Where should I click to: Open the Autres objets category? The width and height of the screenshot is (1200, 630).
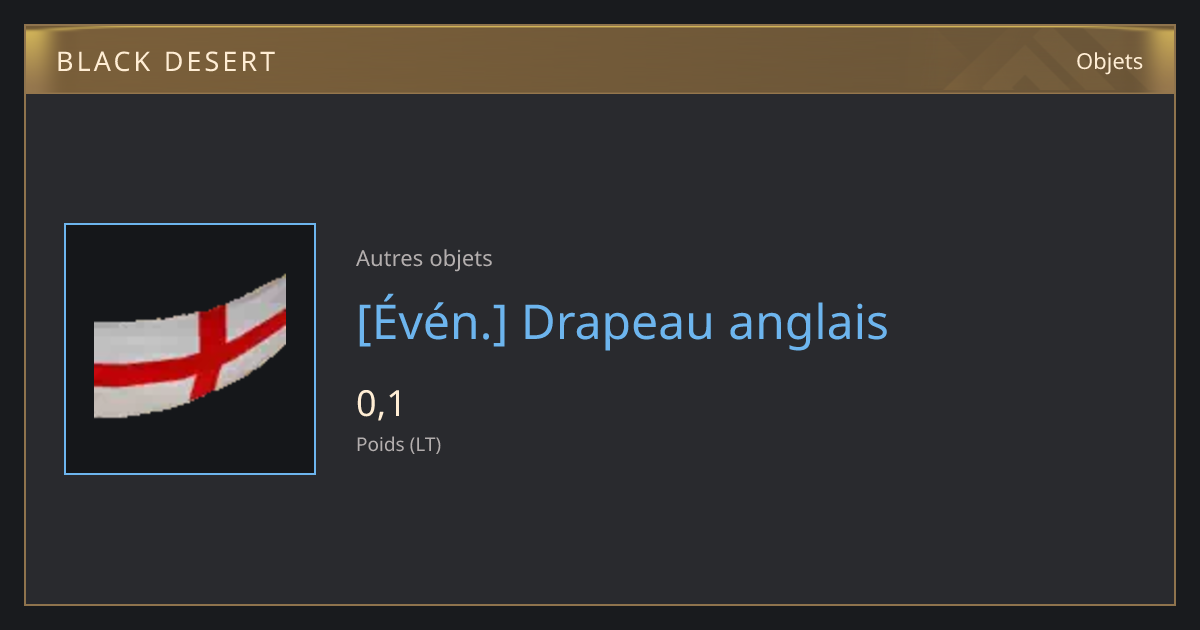point(424,258)
